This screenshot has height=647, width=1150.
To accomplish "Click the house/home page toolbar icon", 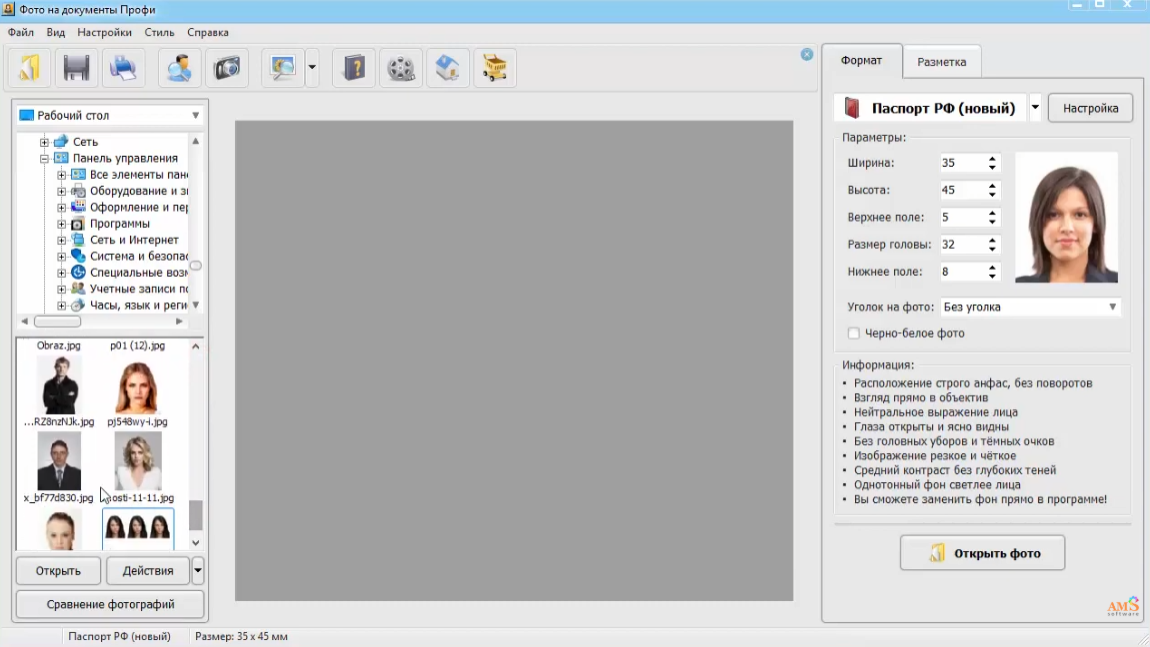I will [x=448, y=68].
